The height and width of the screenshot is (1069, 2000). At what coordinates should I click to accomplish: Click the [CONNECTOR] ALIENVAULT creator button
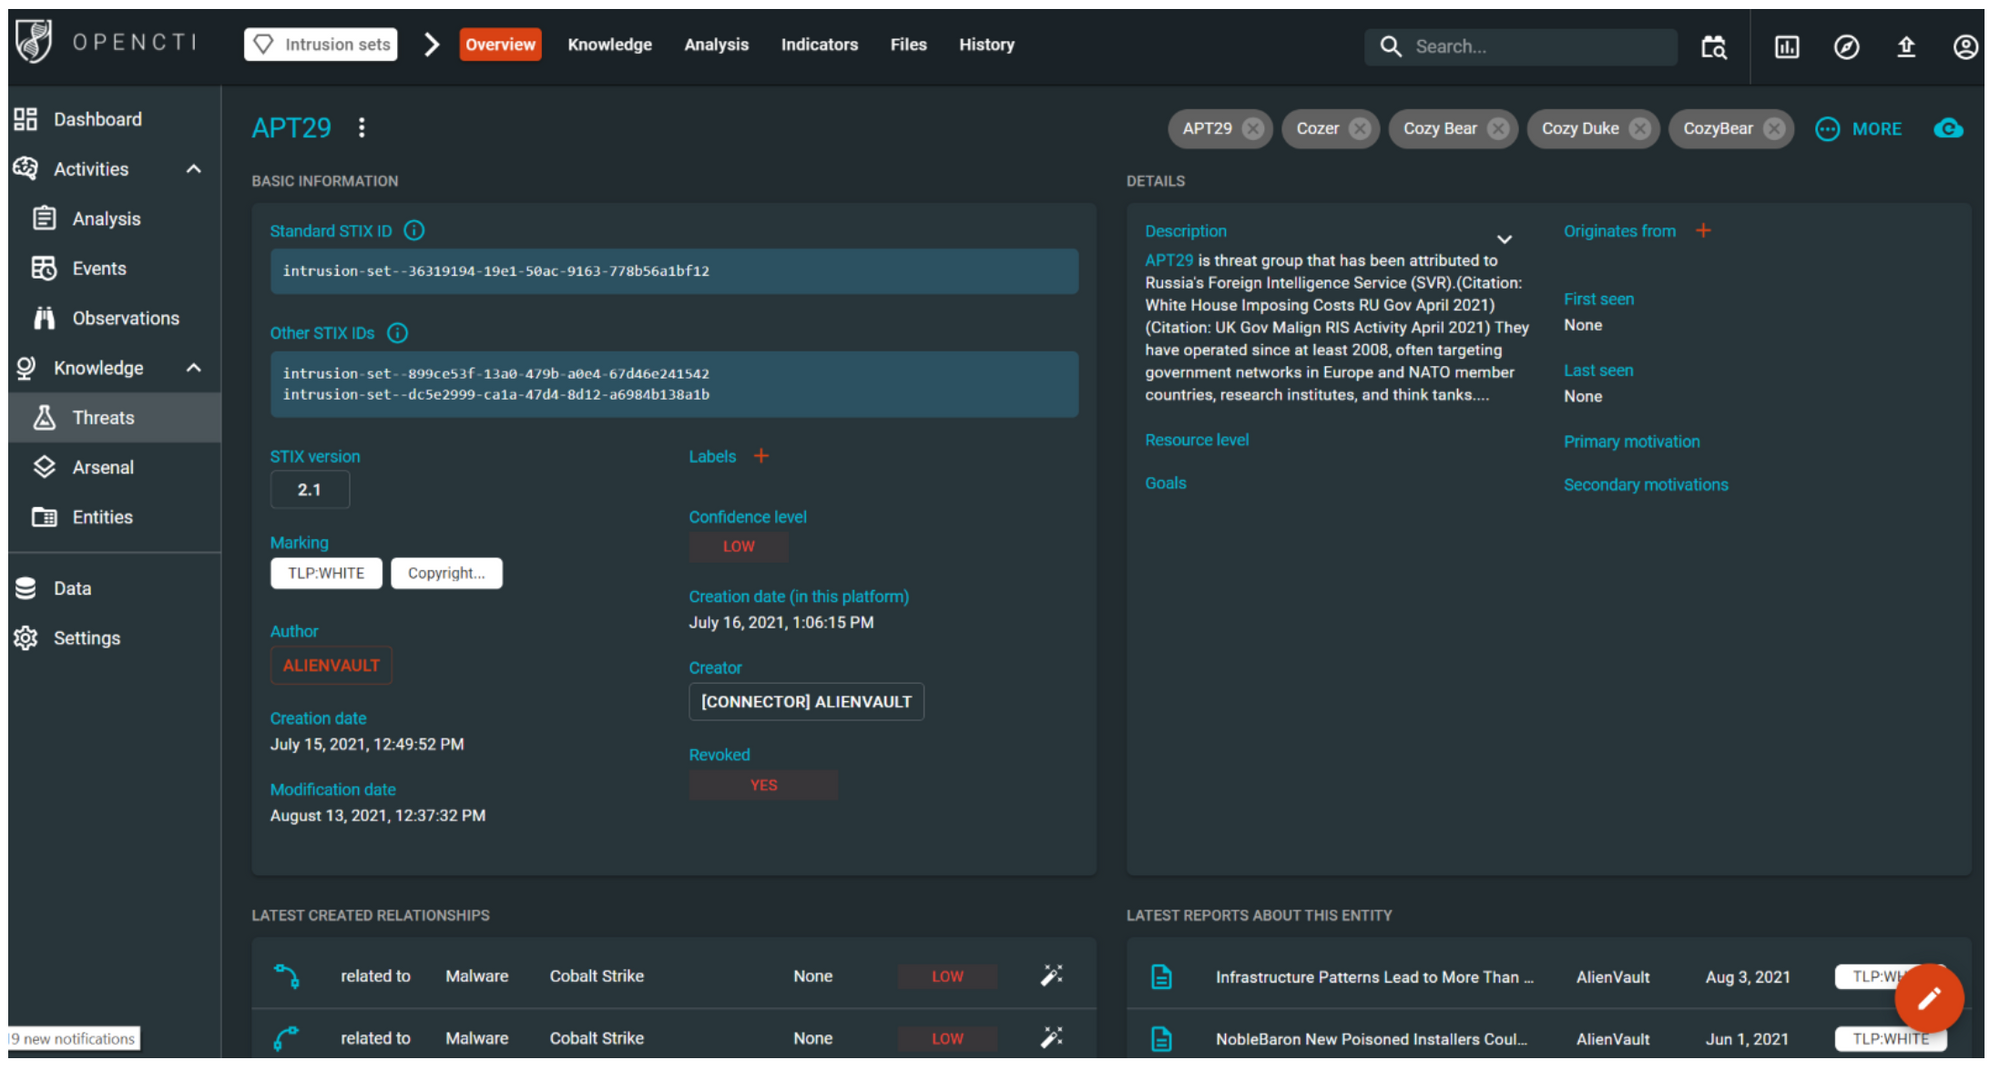pos(806,701)
